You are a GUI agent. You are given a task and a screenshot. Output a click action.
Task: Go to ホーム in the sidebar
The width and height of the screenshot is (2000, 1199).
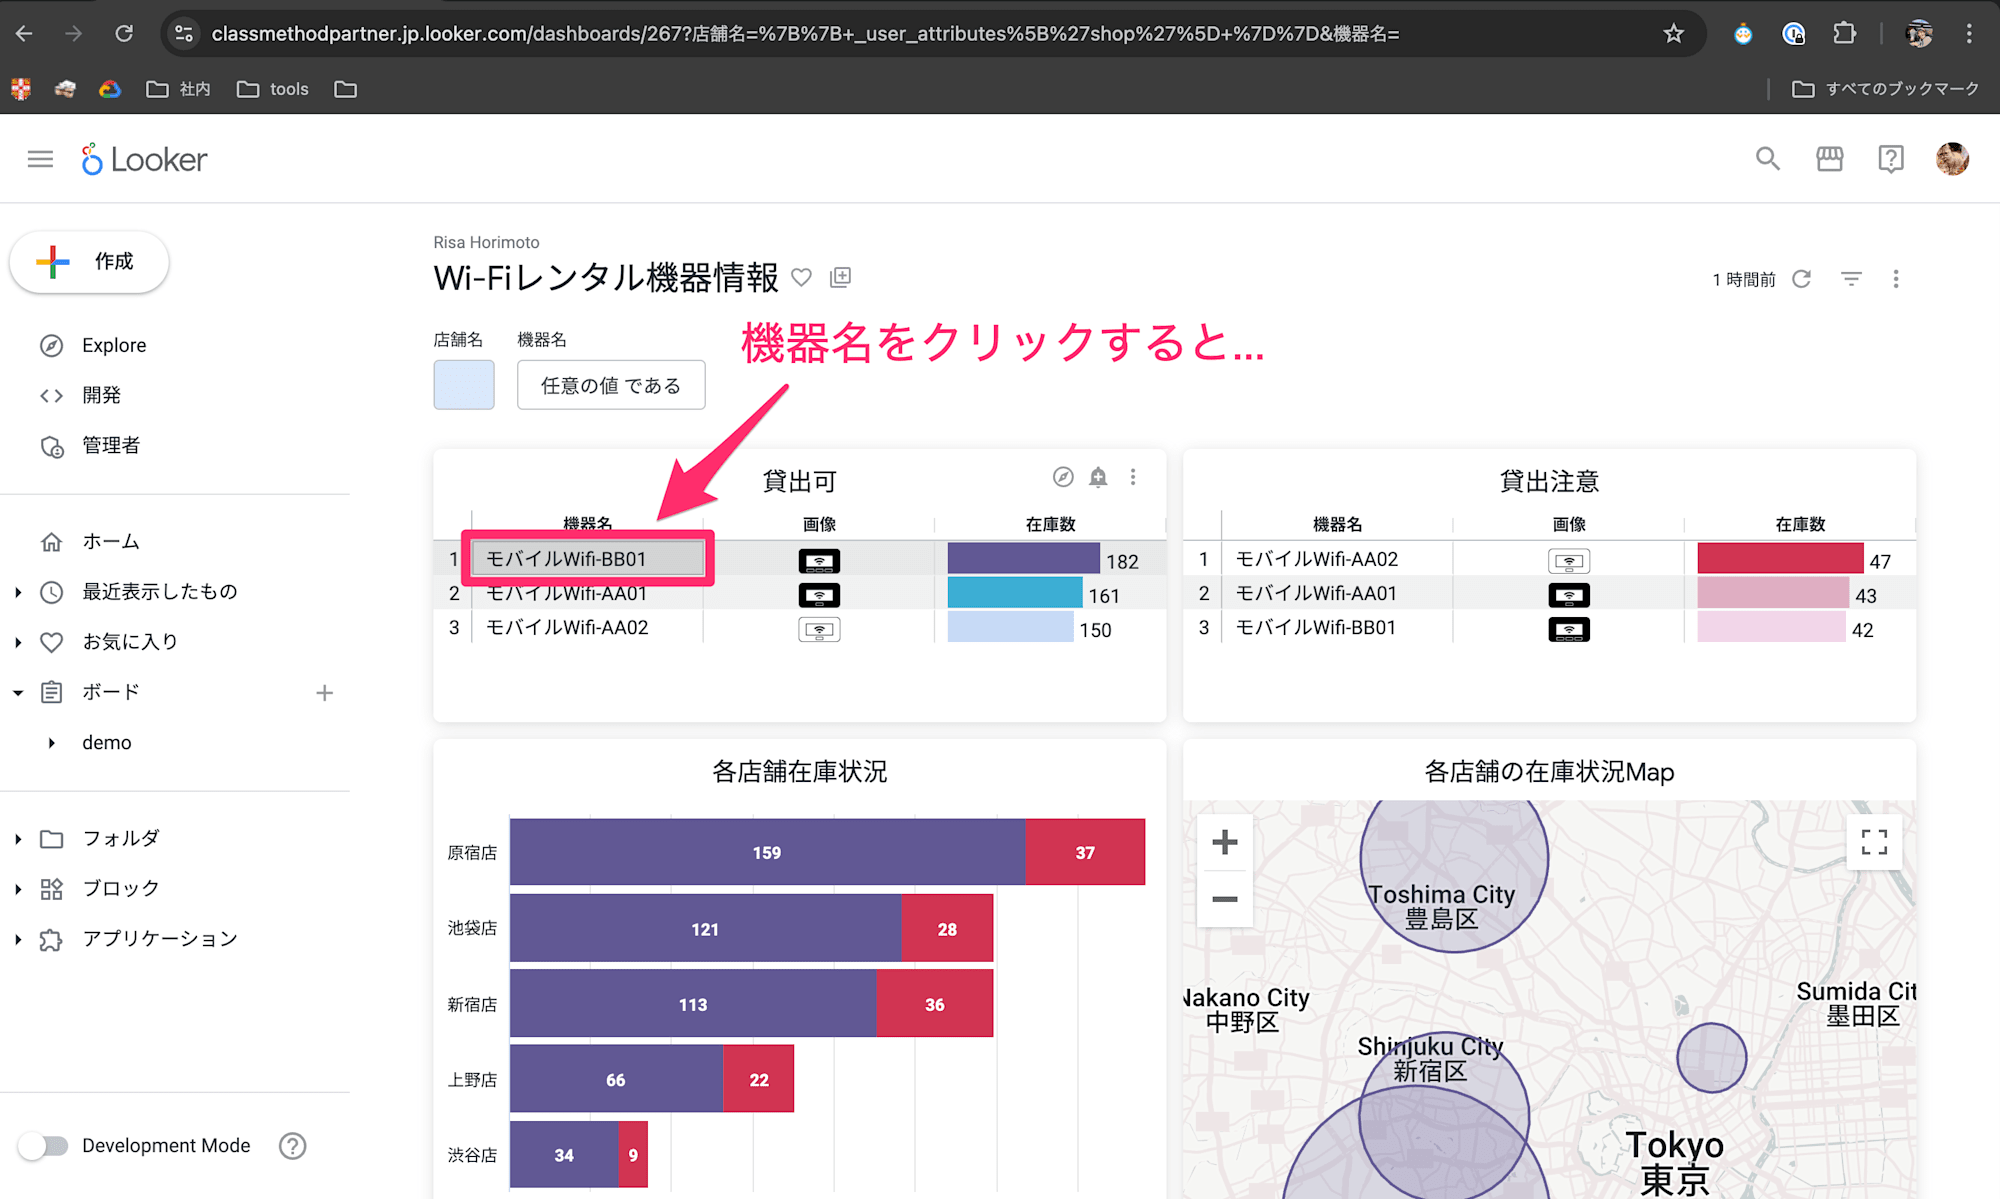(x=110, y=542)
